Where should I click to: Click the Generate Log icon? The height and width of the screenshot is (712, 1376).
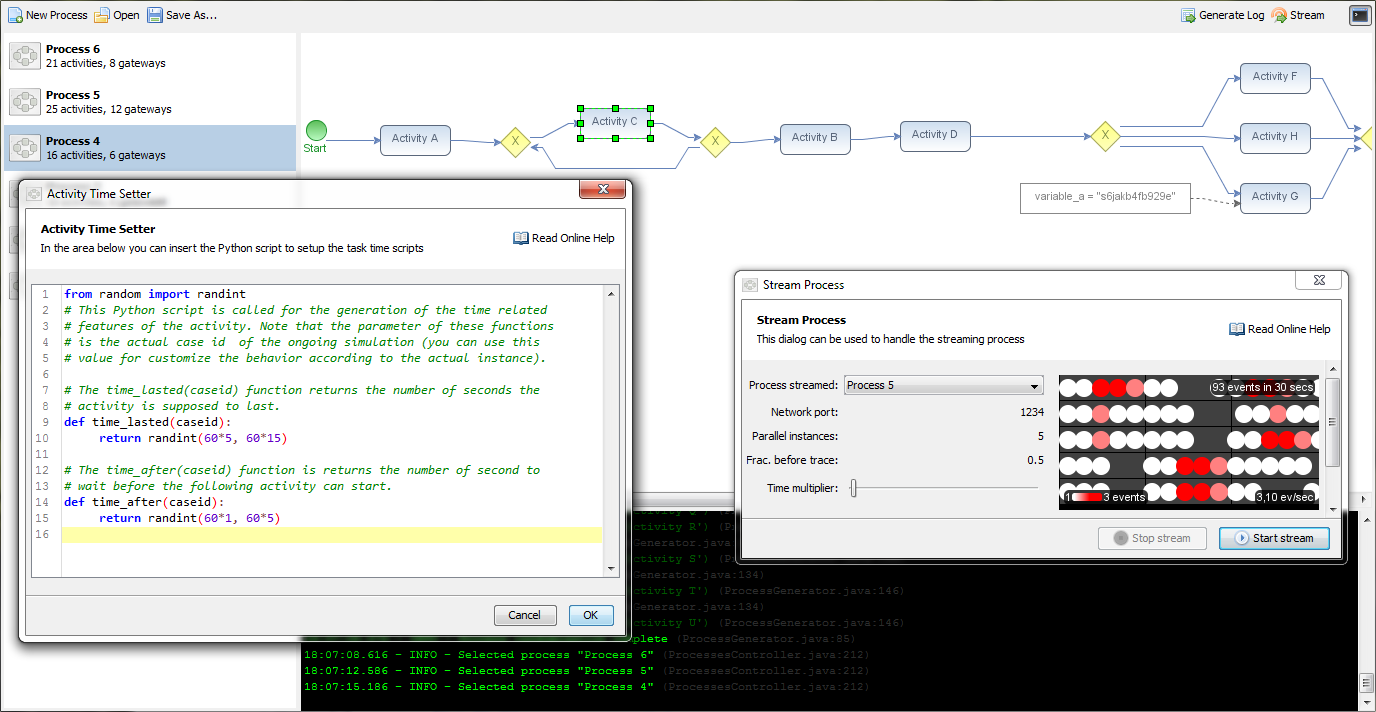pos(1188,15)
